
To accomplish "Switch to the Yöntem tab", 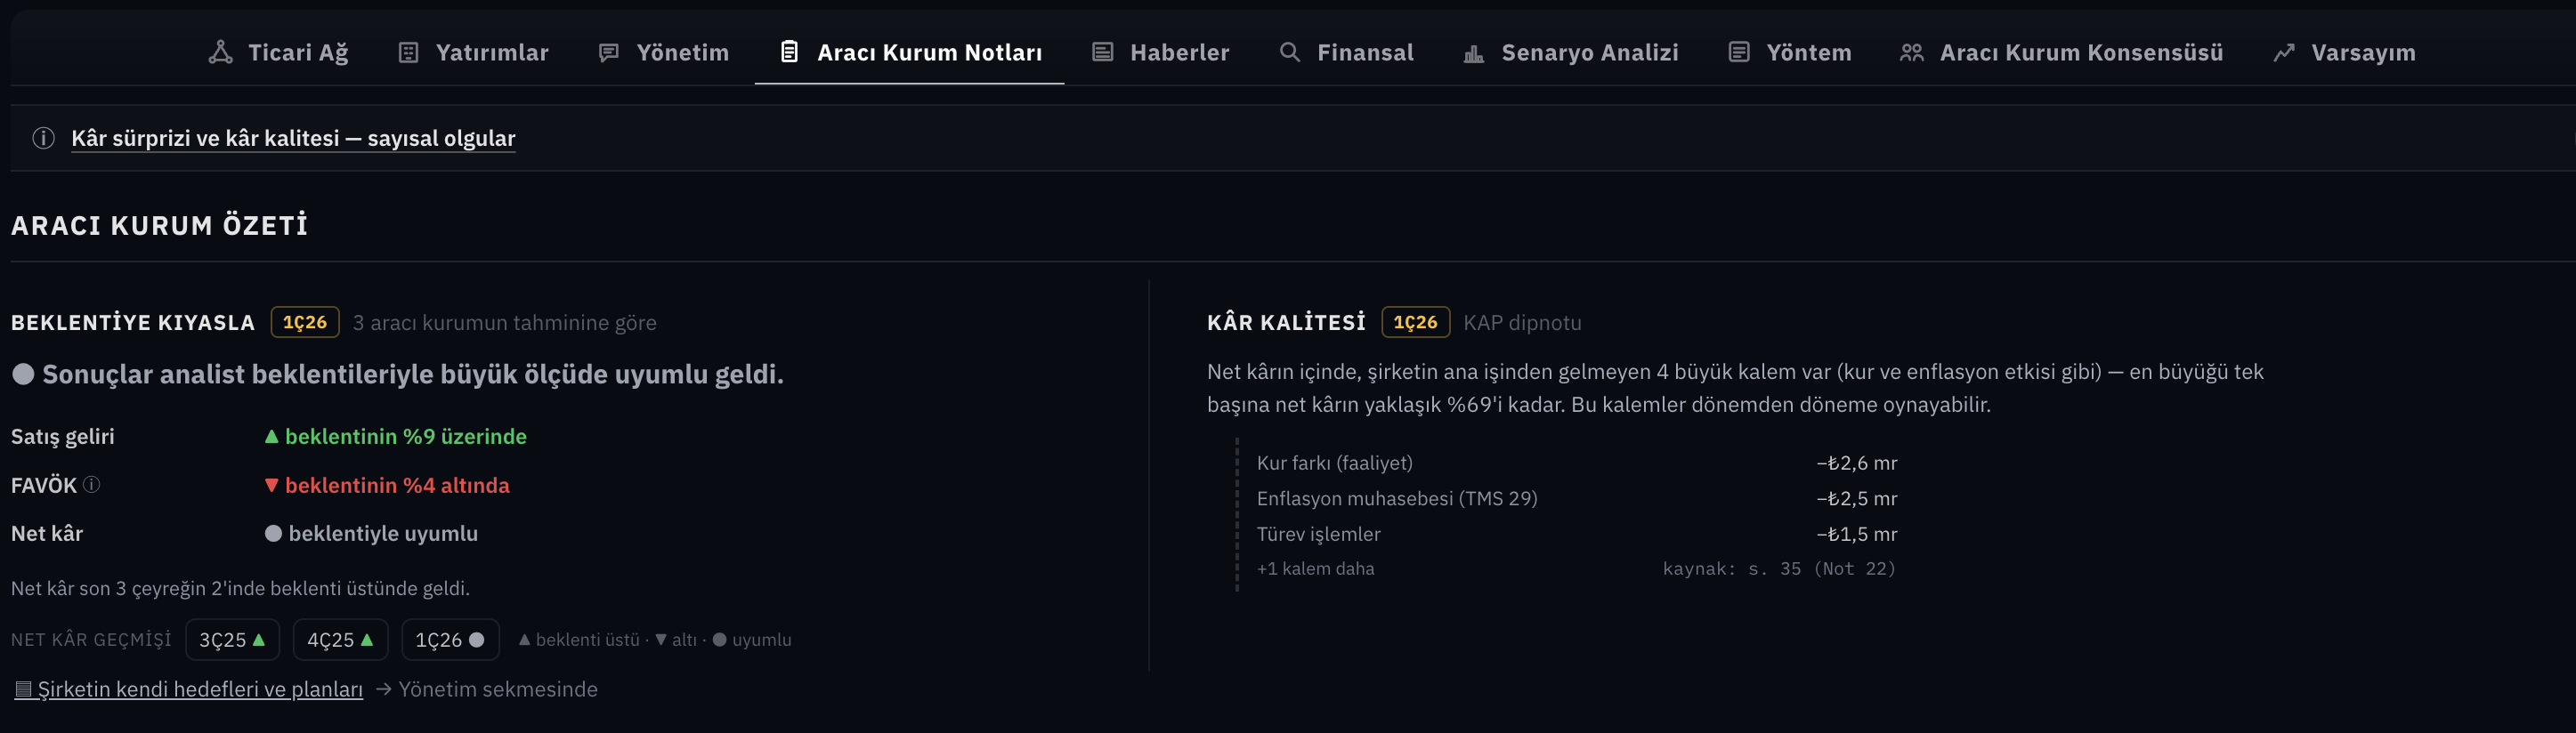I will pos(1789,52).
